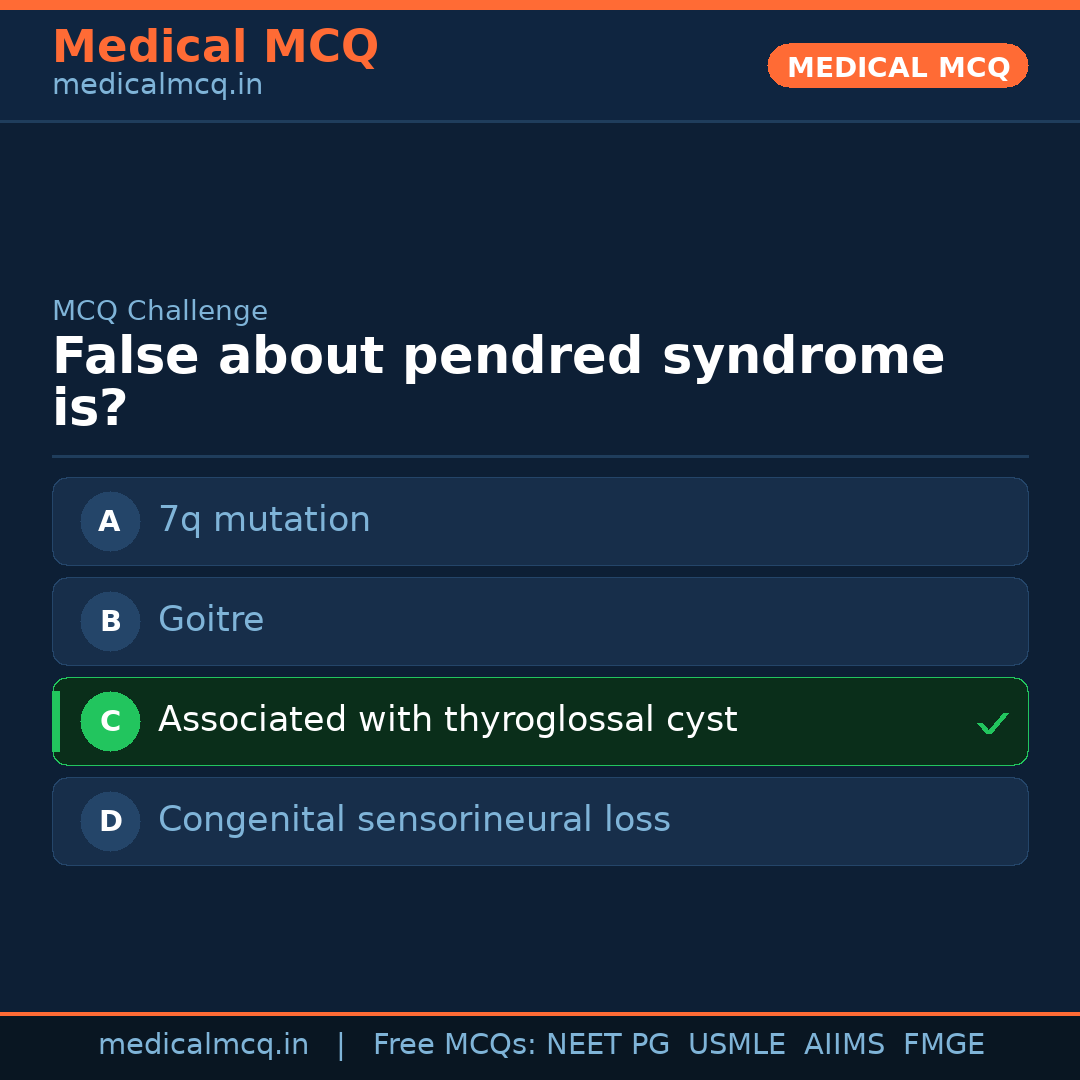
Task: Click the green checkmark on option C
Action: 992,723
